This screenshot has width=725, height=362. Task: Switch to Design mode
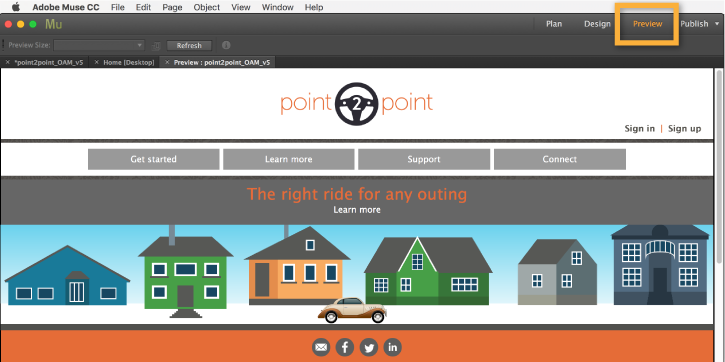point(597,24)
